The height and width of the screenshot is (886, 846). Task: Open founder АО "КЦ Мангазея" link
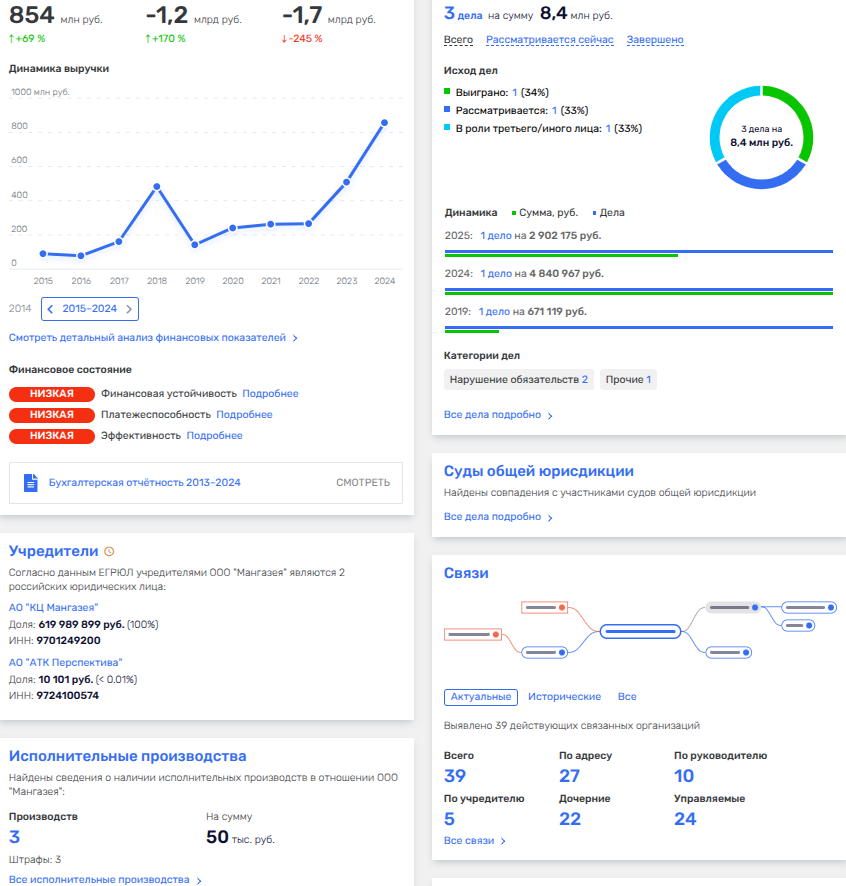[54, 607]
